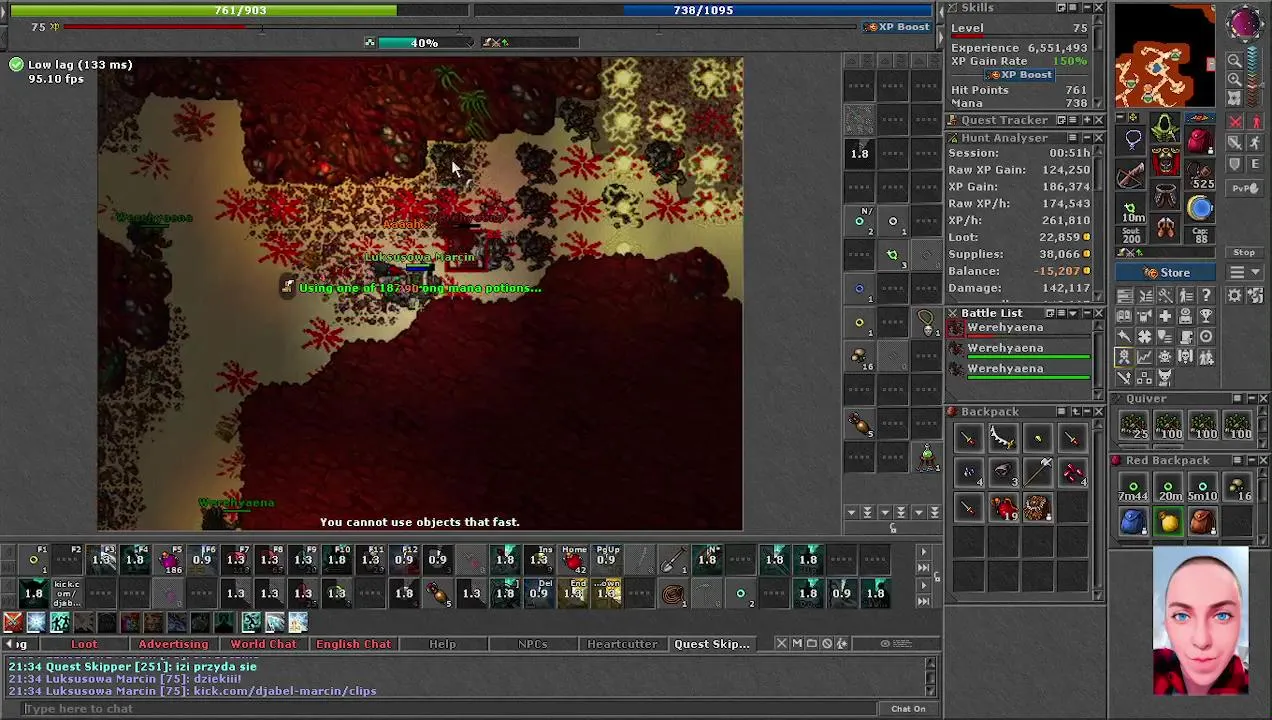This screenshot has height=720, width=1272.
Task: Show earlier chat tabs with left arrow
Action: [12, 644]
